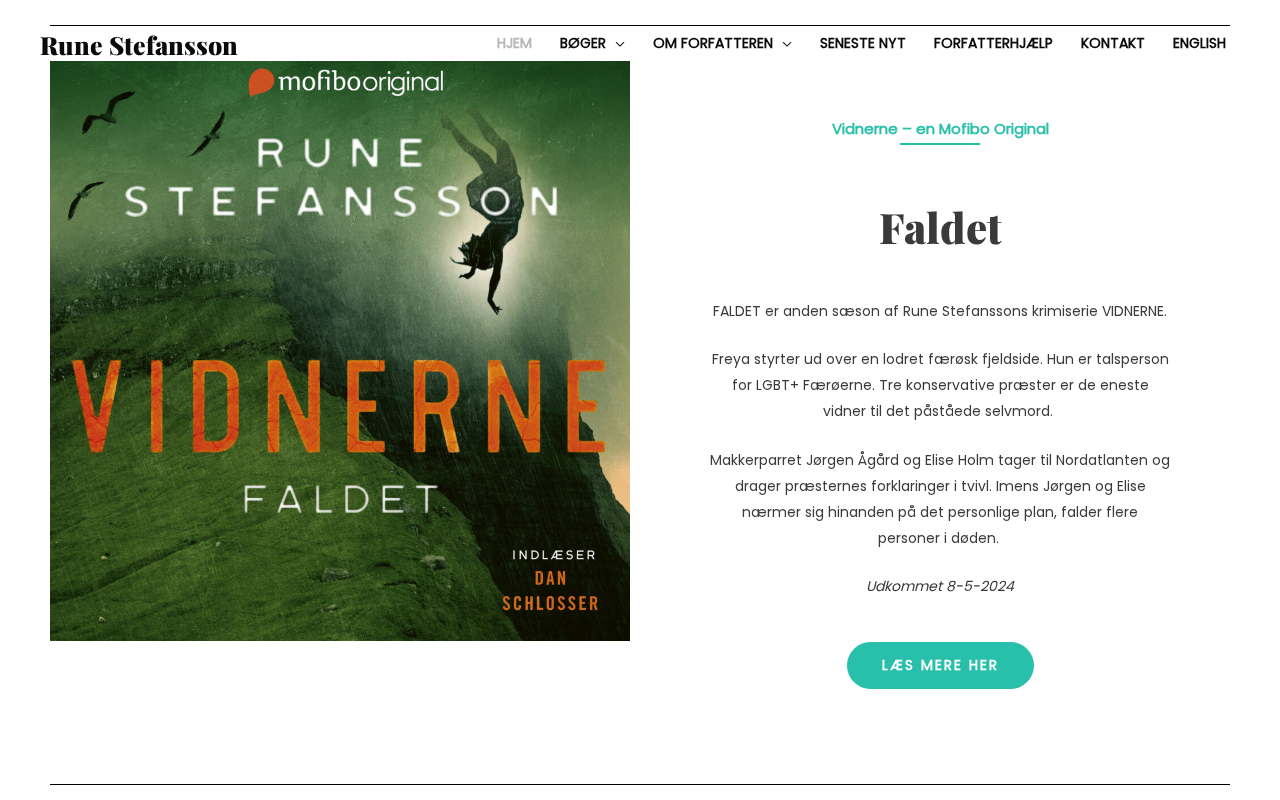Click the Udkommet 8-5-2024 release date text
Image resolution: width=1280 pixels, height=800 pixels.
pos(940,586)
